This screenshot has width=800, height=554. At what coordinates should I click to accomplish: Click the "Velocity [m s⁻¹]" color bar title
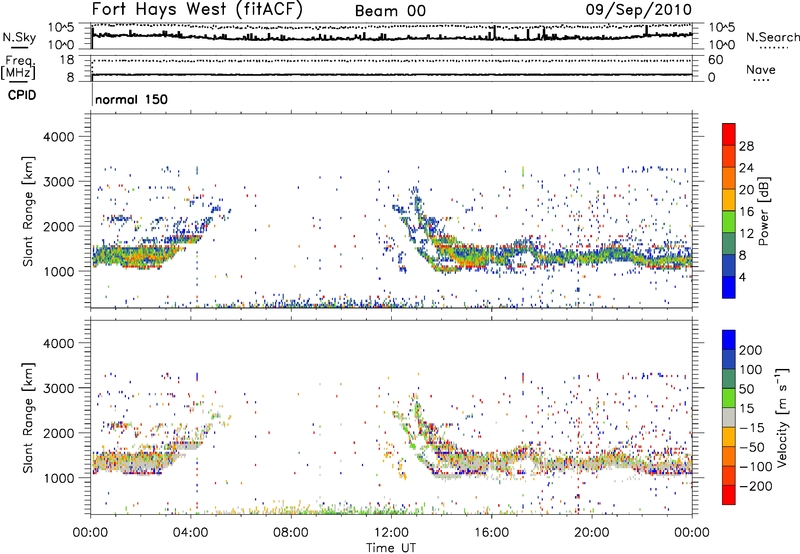(782, 418)
